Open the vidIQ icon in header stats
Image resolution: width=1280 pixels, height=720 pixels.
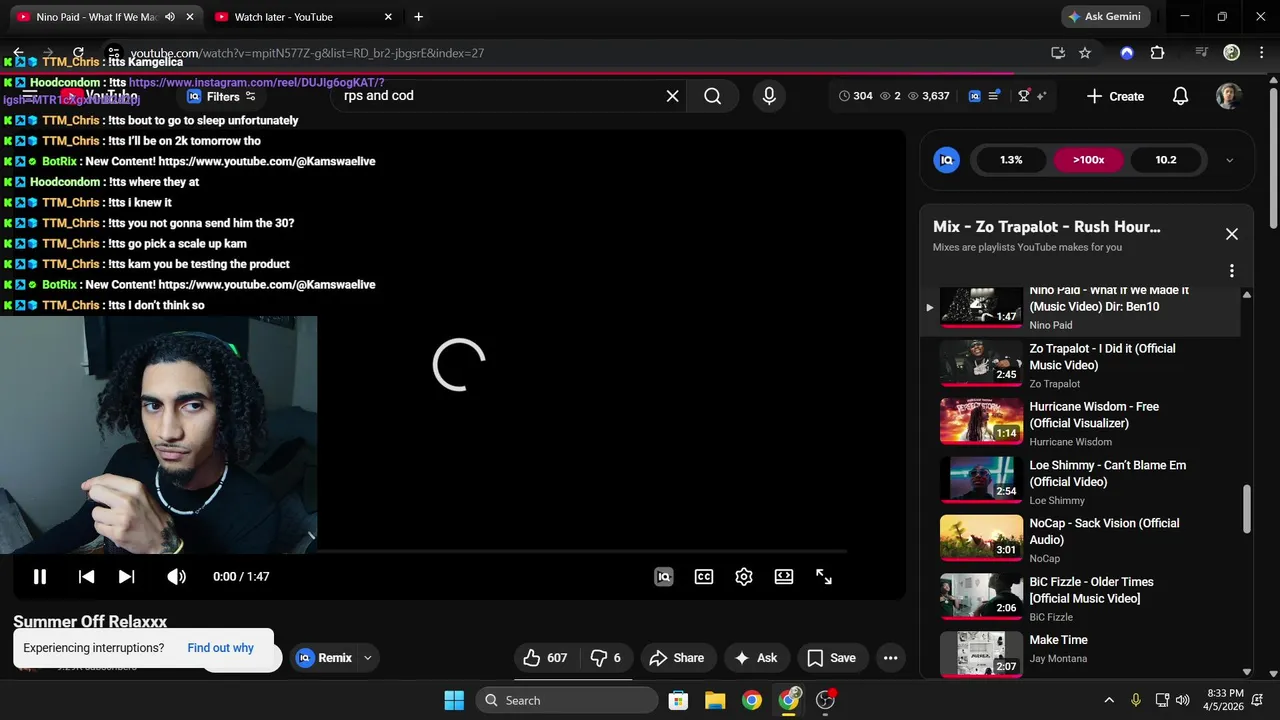point(975,96)
